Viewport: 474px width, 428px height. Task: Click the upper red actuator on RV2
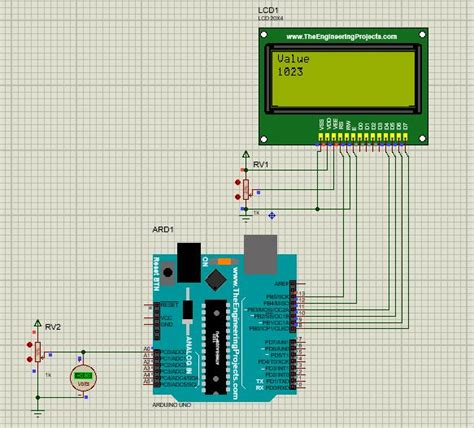click(30, 345)
